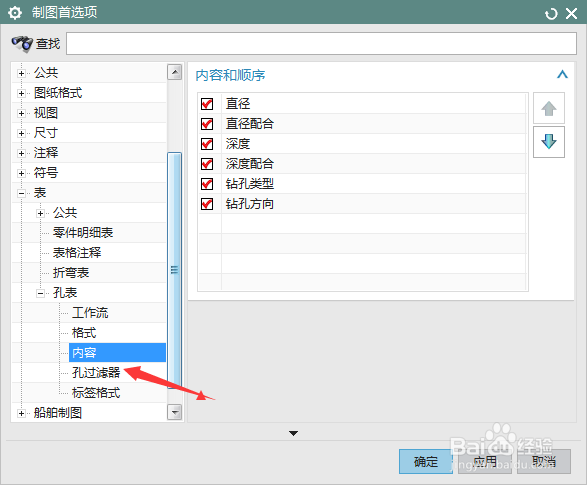
Task: Click the tree vertical scrollbar thumb
Action: (174, 270)
